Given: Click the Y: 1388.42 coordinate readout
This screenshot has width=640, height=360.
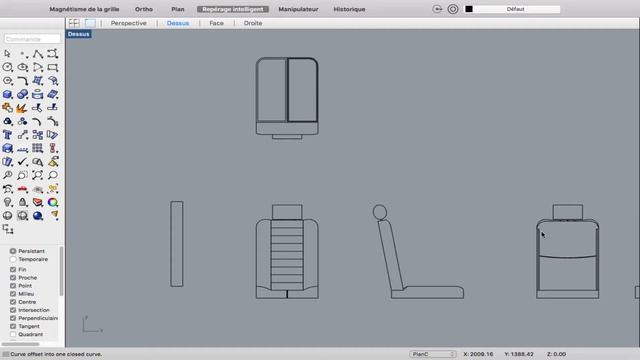Looking at the screenshot, I should (x=519, y=354).
